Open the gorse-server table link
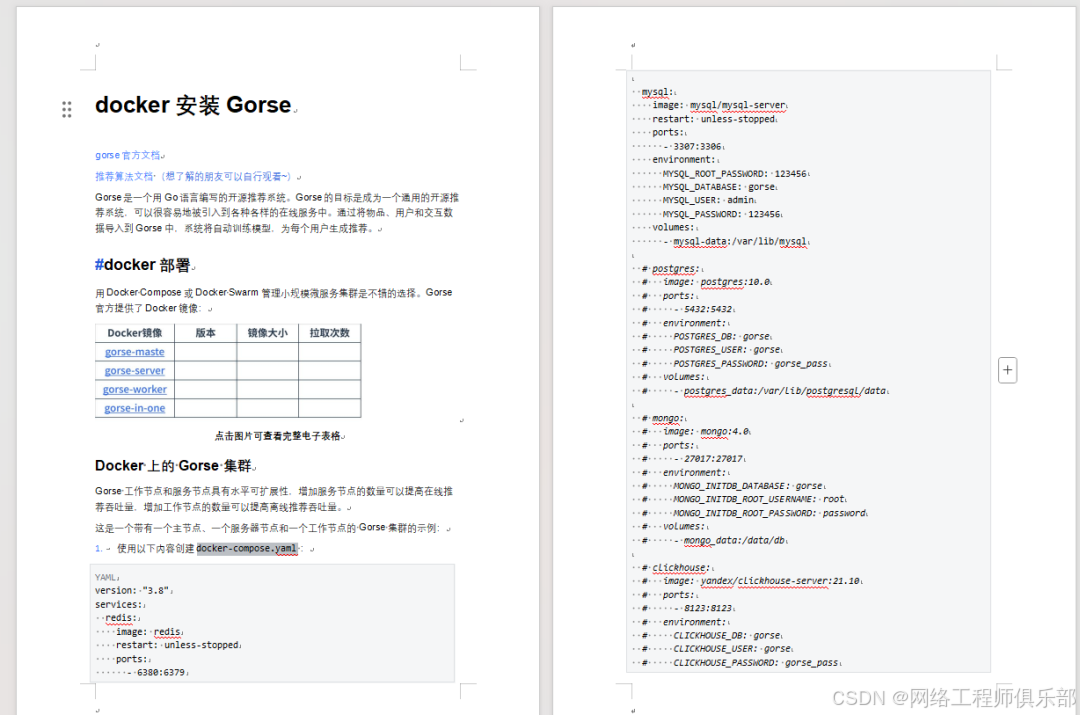The image size is (1080, 715). (x=134, y=371)
